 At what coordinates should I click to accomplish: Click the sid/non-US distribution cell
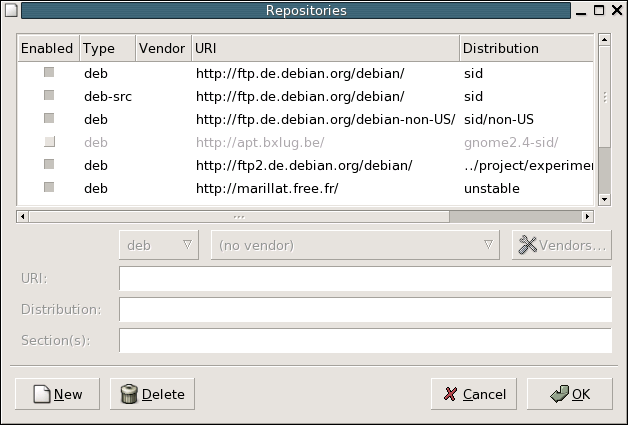coord(499,119)
